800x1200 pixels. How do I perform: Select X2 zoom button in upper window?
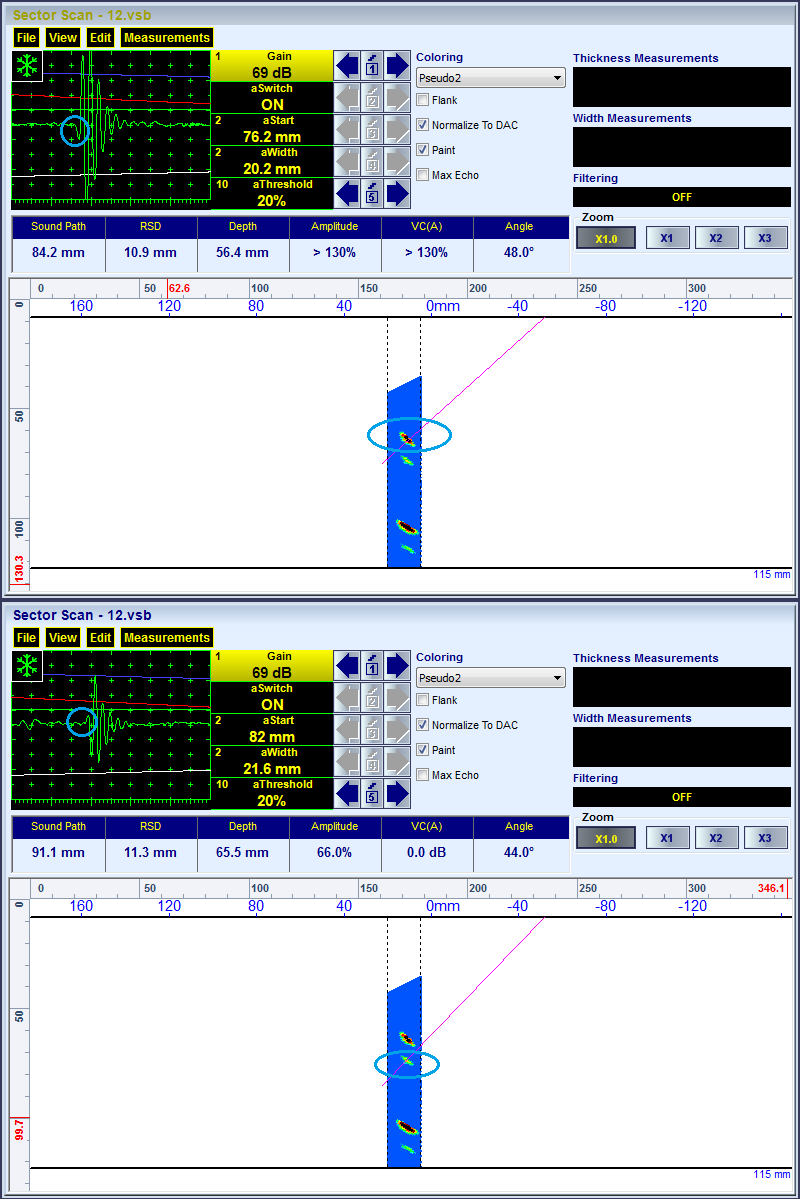coord(716,238)
